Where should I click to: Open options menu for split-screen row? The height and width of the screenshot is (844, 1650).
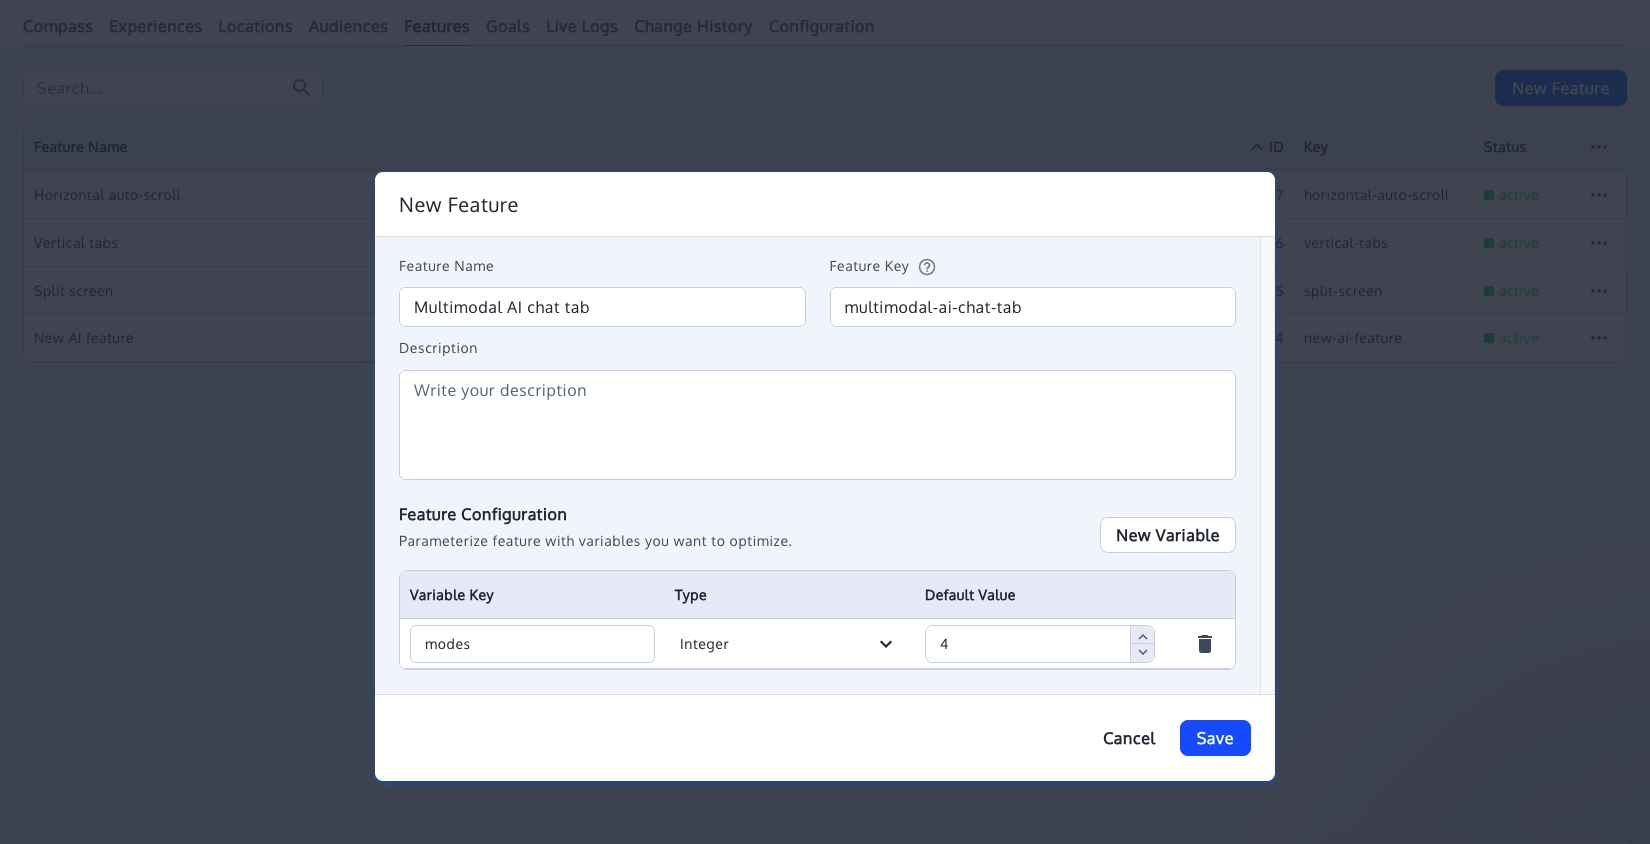point(1599,291)
